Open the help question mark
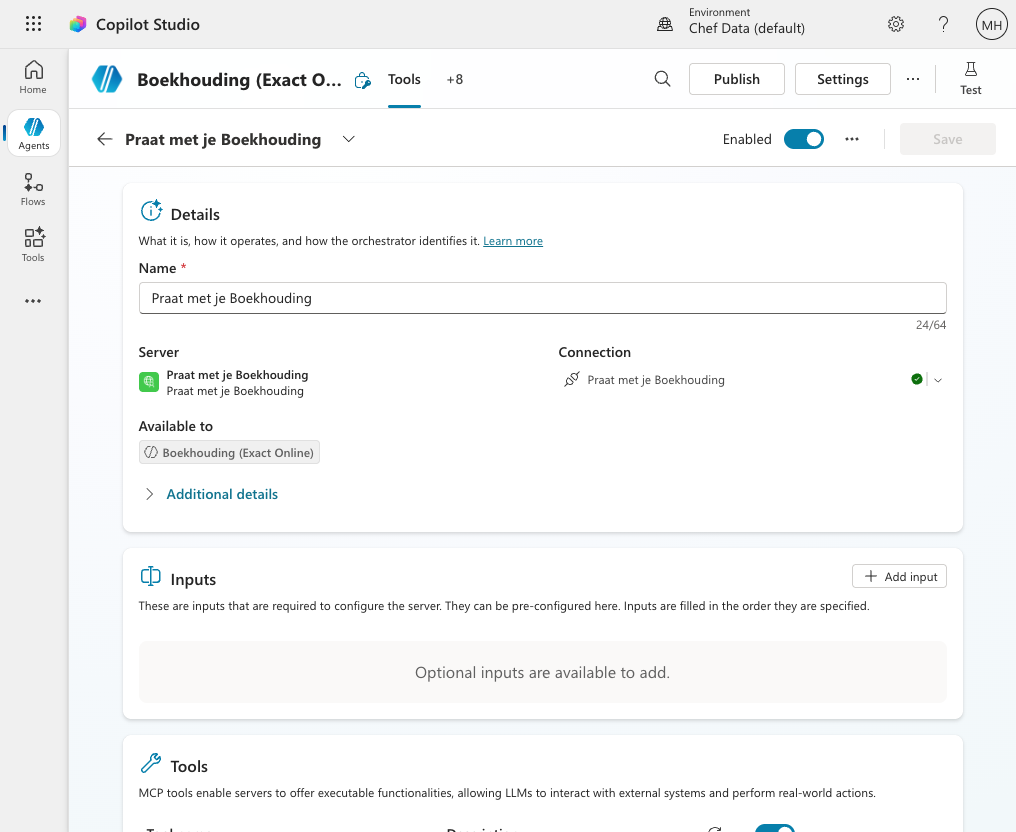Viewport: 1016px width, 832px height. click(x=943, y=24)
